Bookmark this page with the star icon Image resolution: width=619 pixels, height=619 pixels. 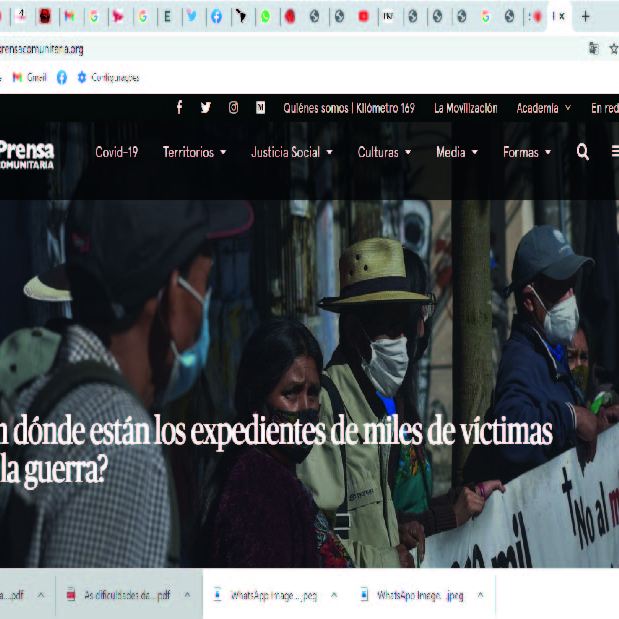(613, 48)
